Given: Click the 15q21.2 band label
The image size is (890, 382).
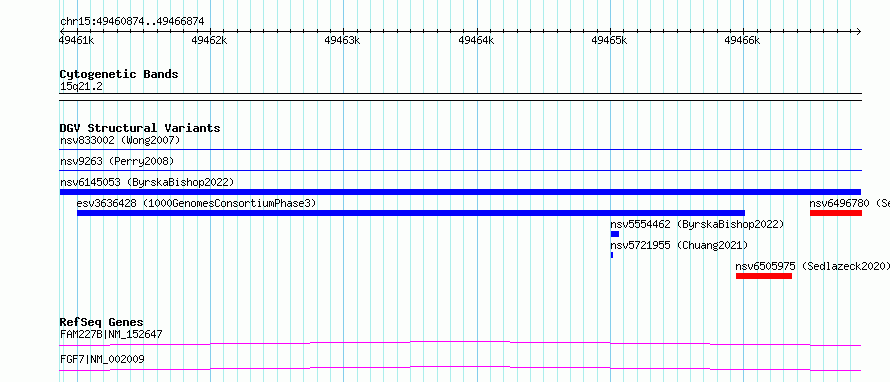Looking at the screenshot, I should pyautogui.click(x=81, y=87).
